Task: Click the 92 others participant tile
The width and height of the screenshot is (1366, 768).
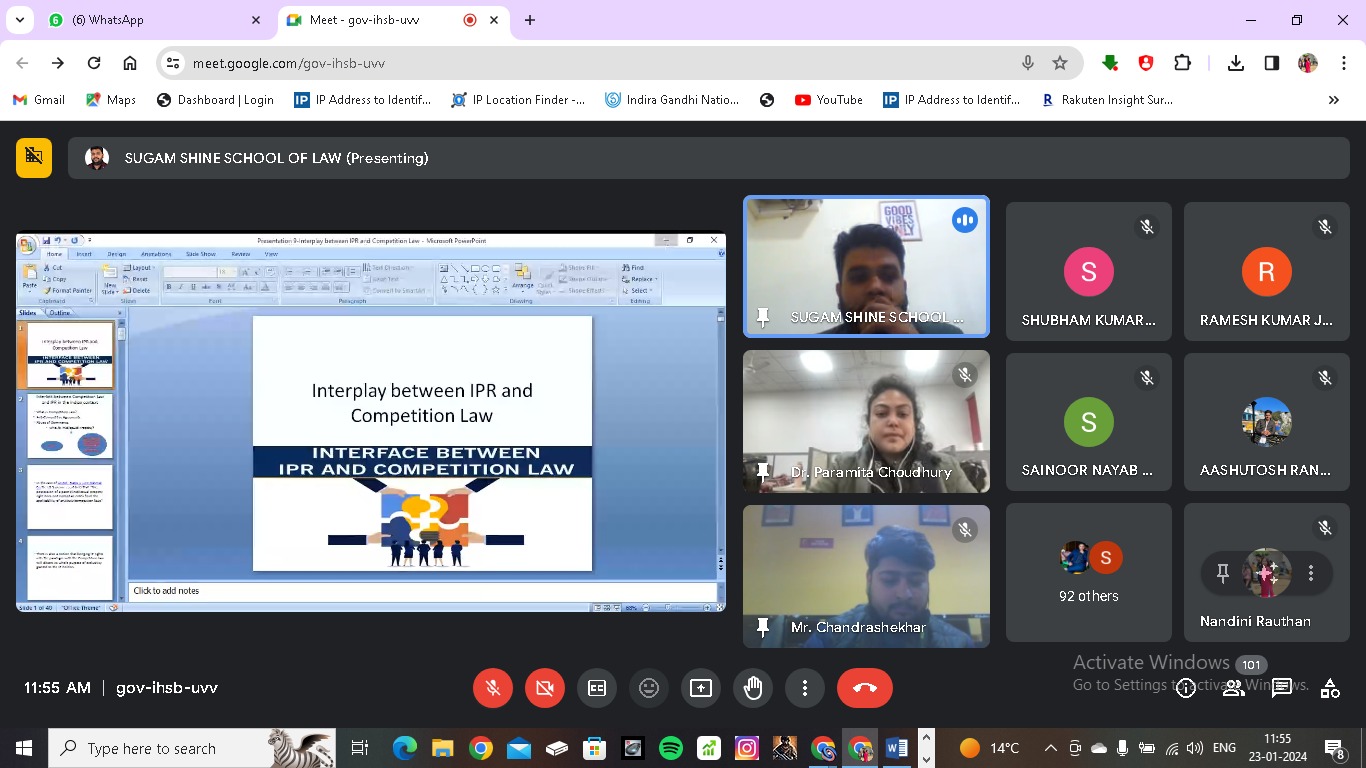Action: [x=1088, y=573]
